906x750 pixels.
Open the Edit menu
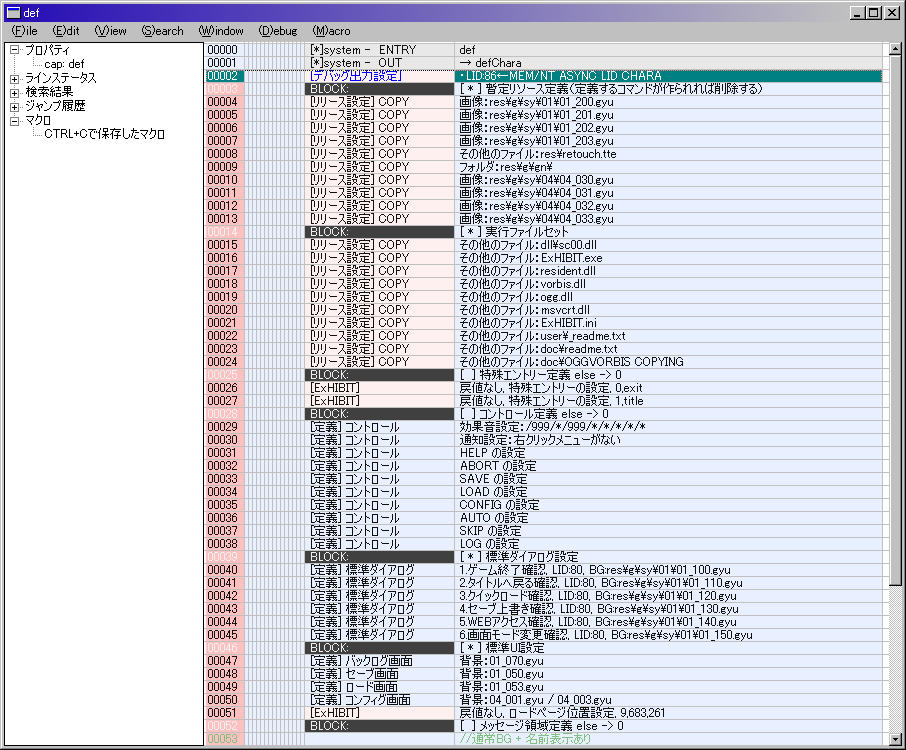66,31
